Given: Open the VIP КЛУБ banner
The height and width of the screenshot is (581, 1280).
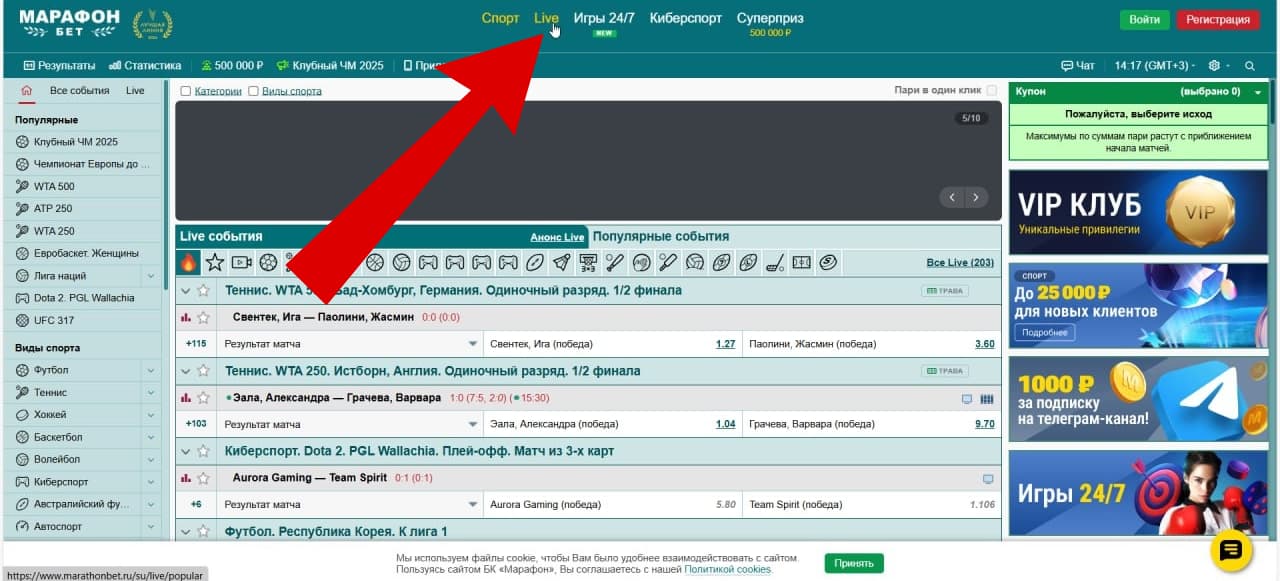Looking at the screenshot, I should tap(1138, 211).
